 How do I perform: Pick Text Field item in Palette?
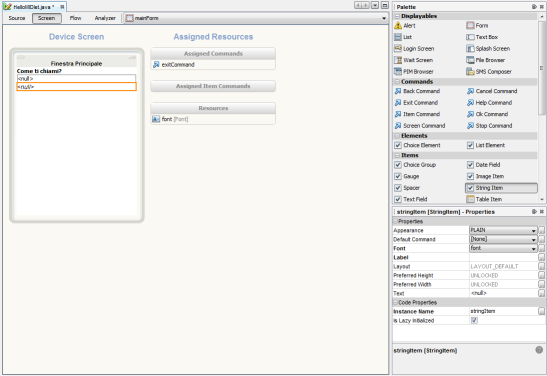coord(411,199)
